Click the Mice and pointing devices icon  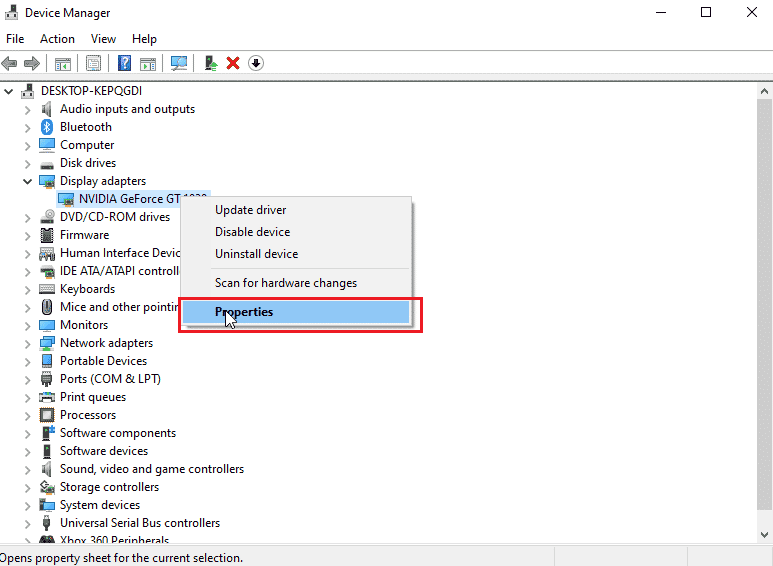(47, 307)
